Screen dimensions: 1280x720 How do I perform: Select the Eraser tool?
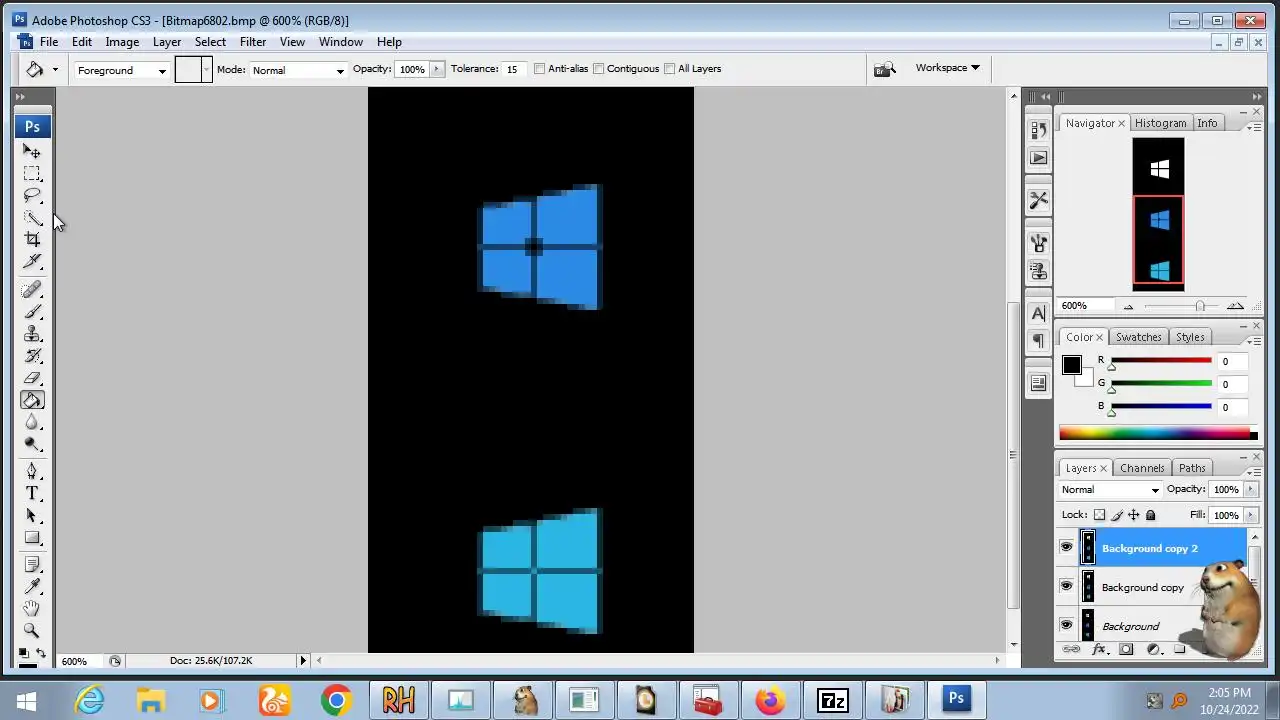point(32,378)
